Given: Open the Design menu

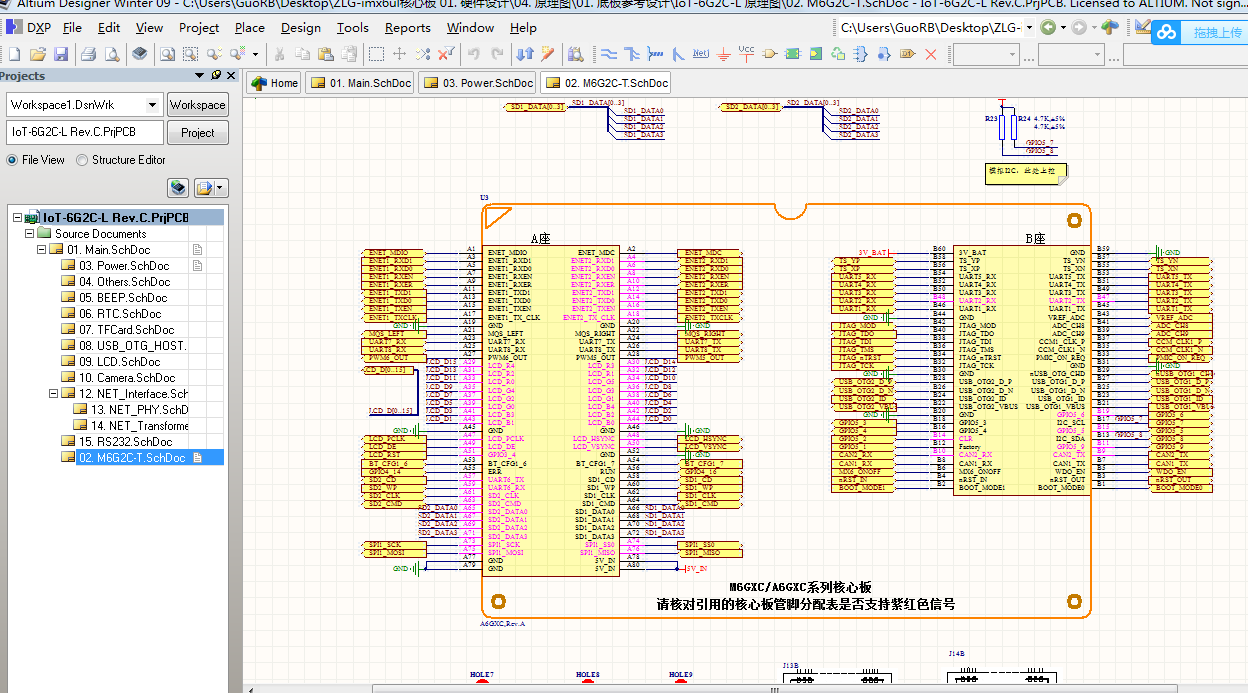Looking at the screenshot, I should [301, 28].
